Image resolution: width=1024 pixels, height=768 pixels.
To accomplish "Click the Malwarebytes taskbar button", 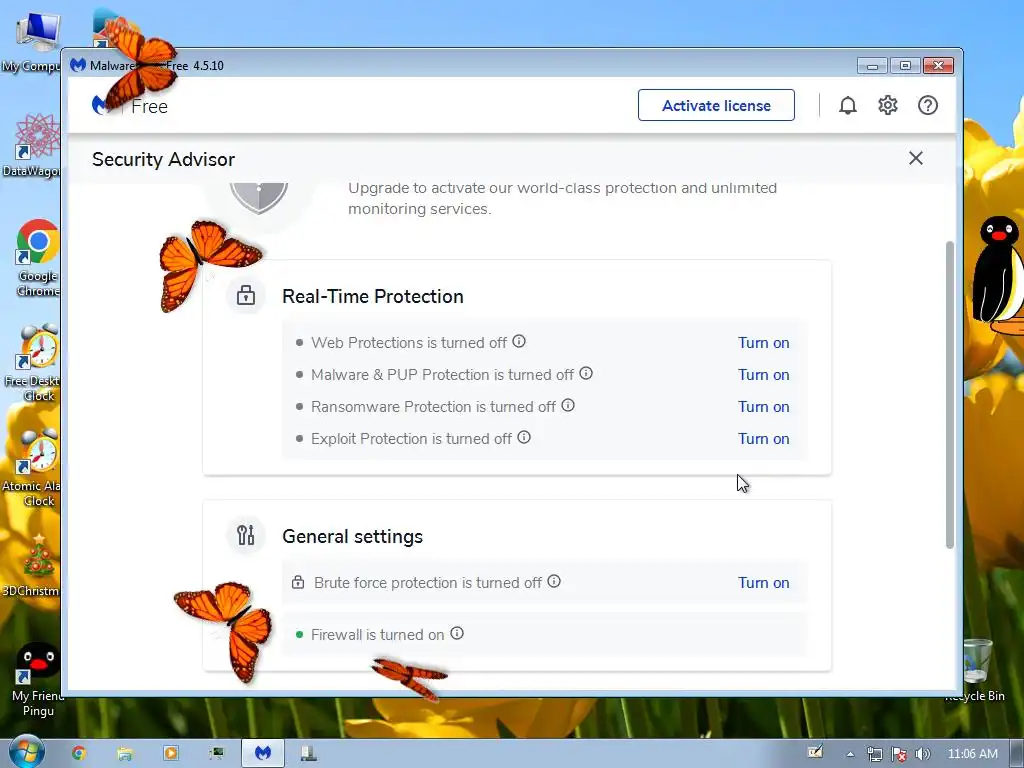I will pos(263,753).
